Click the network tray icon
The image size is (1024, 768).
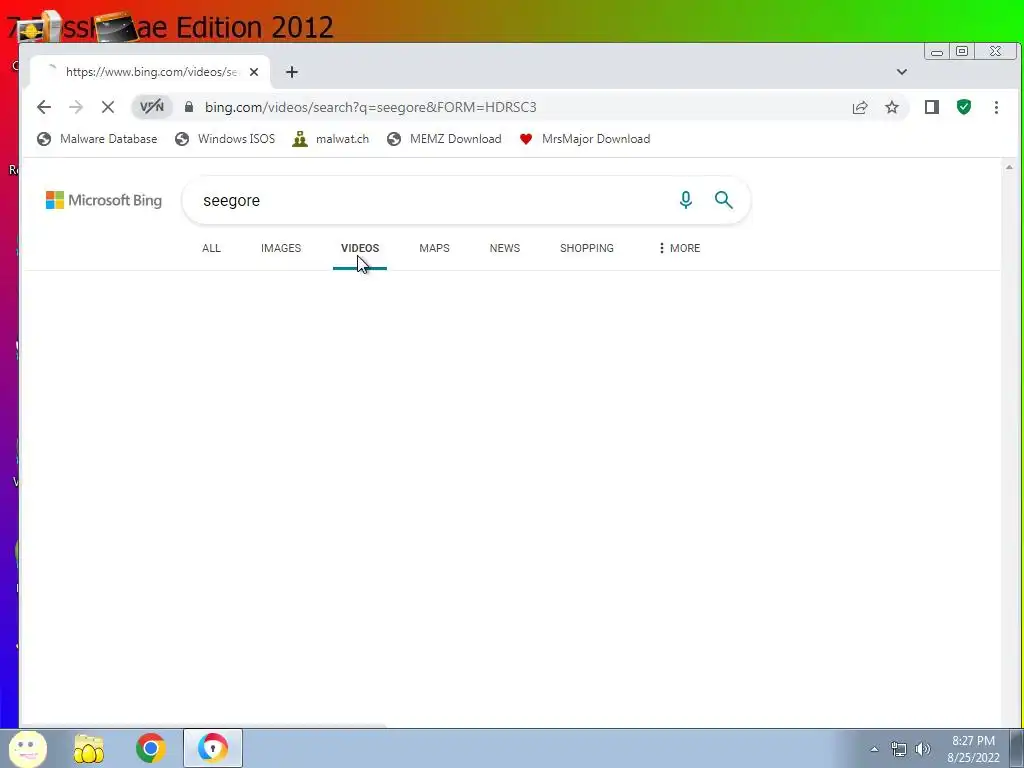pyautogui.click(x=899, y=750)
